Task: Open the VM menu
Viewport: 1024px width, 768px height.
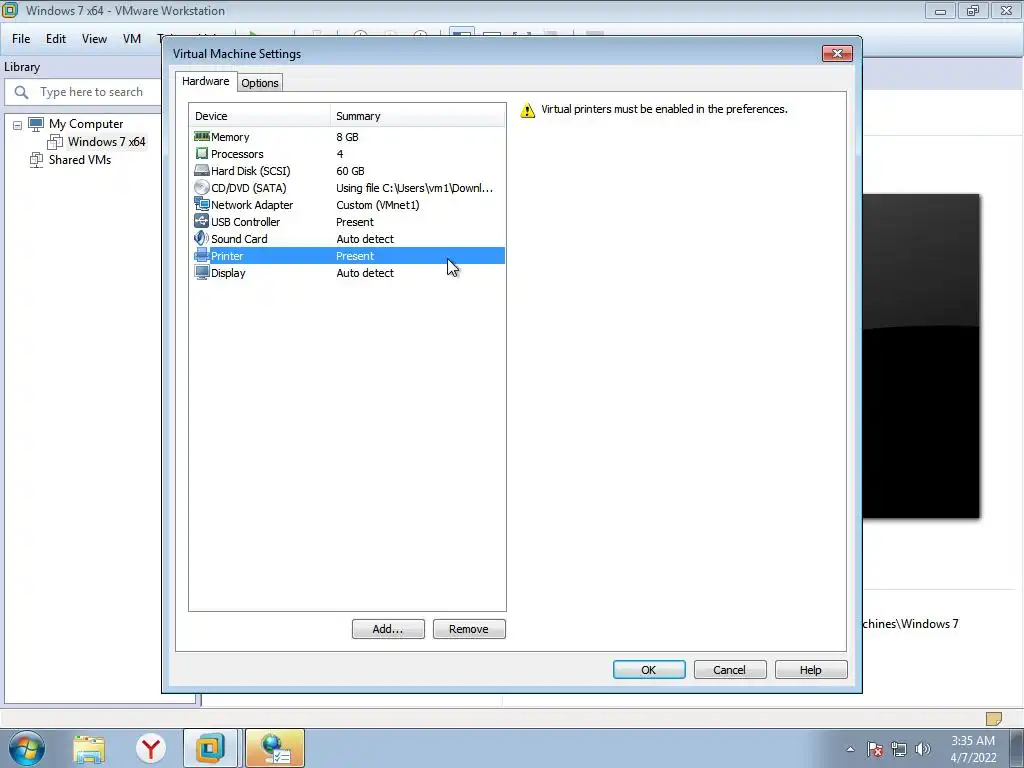Action: 132,39
